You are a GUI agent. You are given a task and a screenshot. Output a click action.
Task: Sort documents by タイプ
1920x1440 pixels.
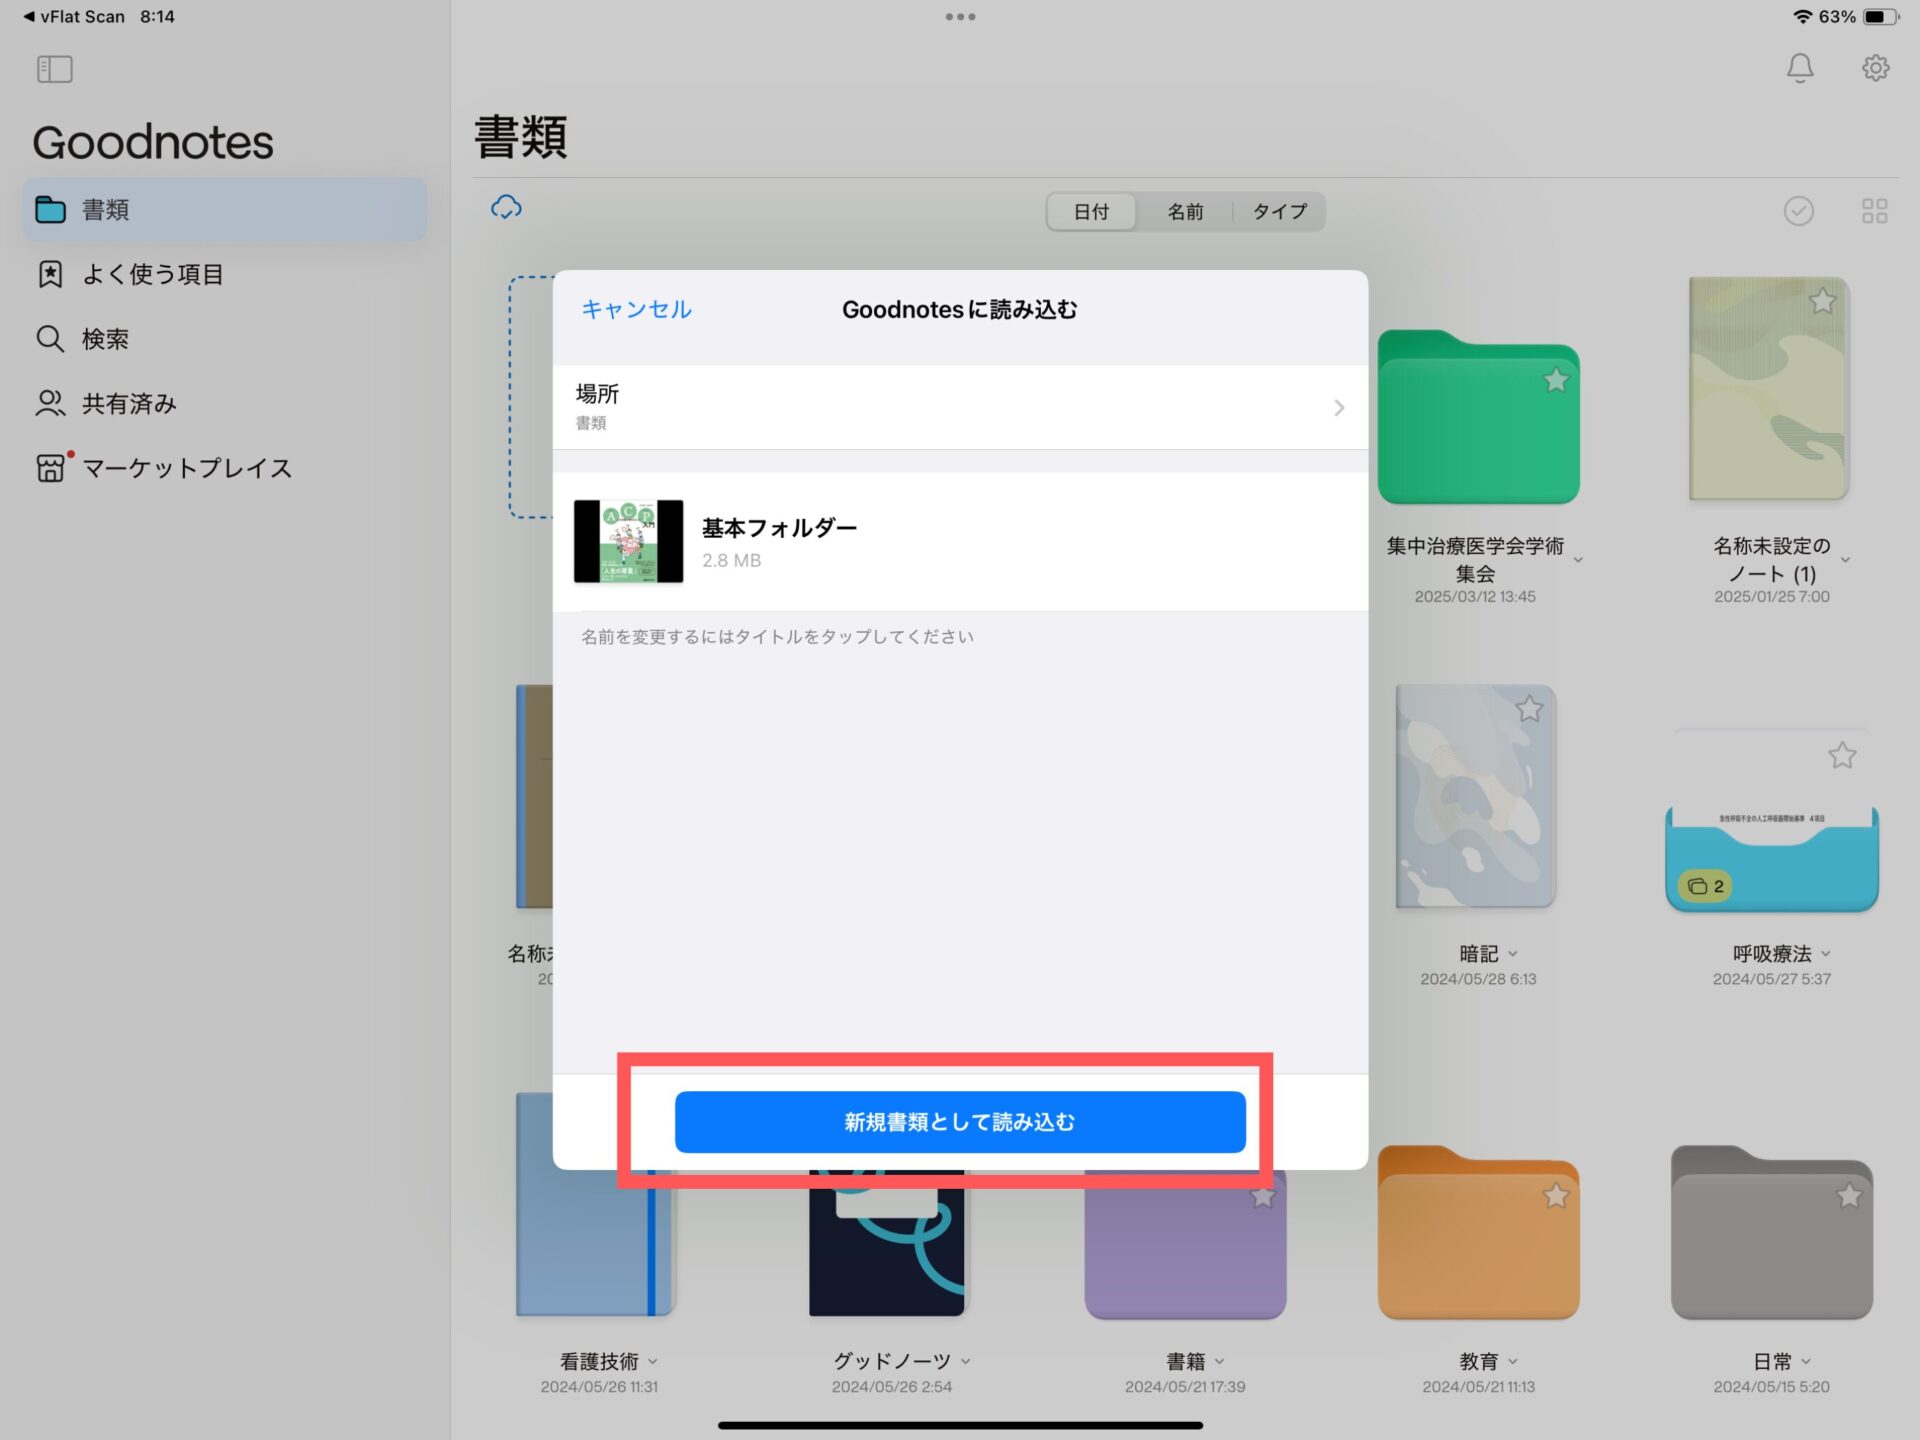pos(1279,212)
